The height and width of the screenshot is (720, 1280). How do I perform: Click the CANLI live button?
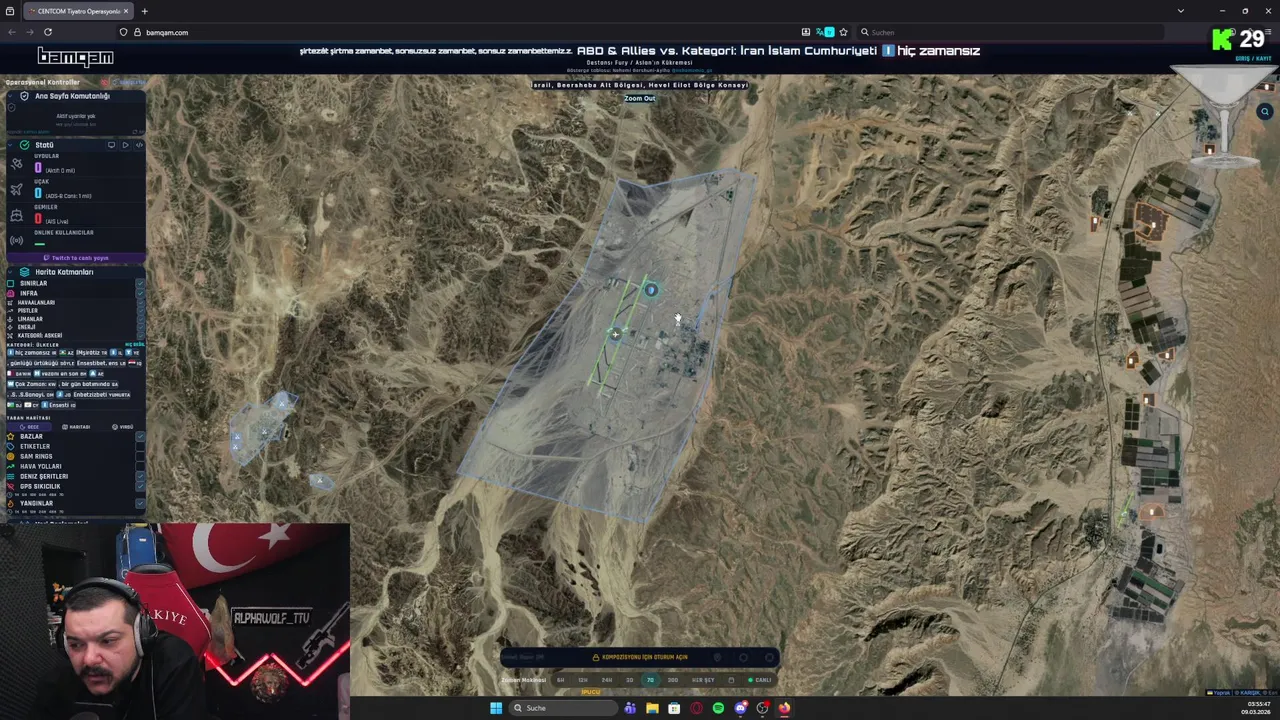click(759, 680)
